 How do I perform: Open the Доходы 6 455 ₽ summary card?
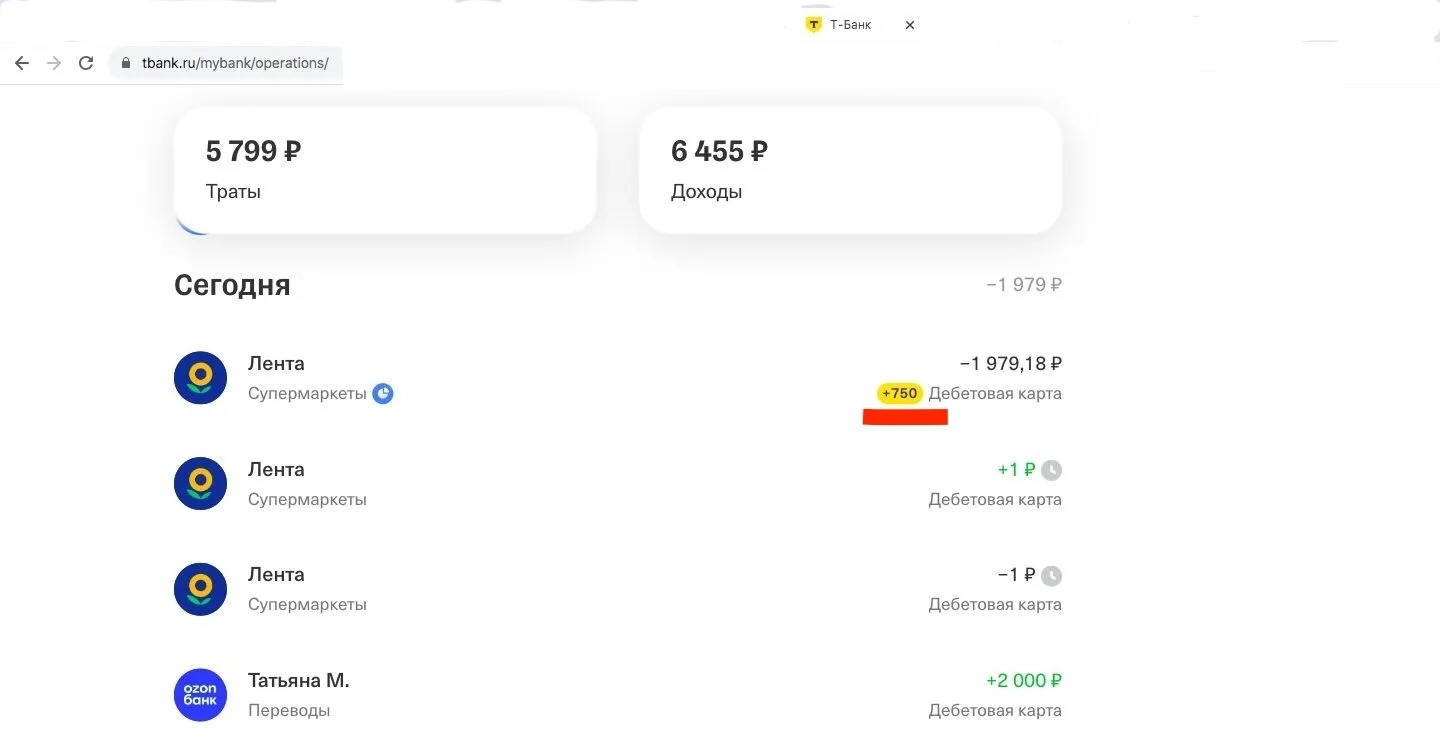850,170
